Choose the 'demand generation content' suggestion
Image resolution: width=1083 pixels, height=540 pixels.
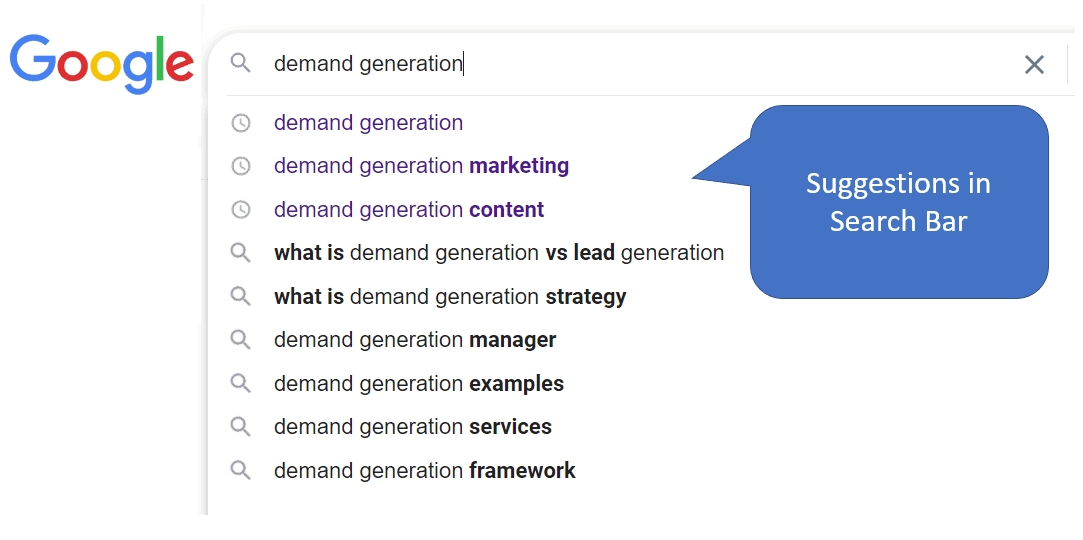(409, 210)
